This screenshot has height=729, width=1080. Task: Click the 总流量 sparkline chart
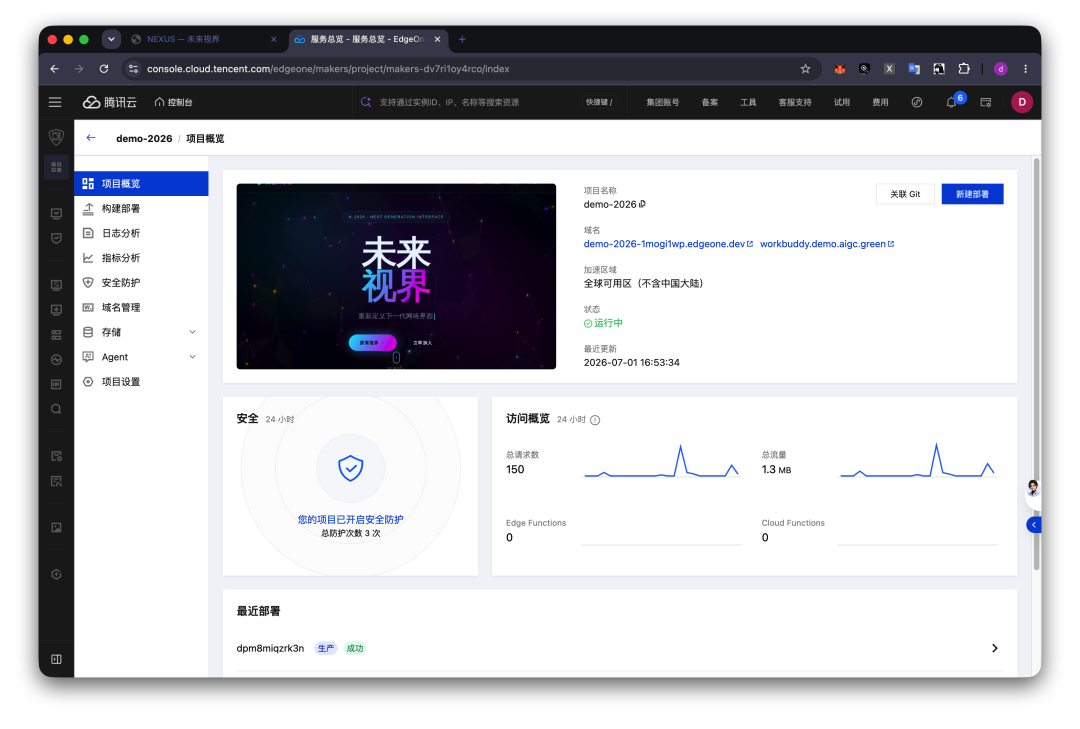(x=917, y=462)
